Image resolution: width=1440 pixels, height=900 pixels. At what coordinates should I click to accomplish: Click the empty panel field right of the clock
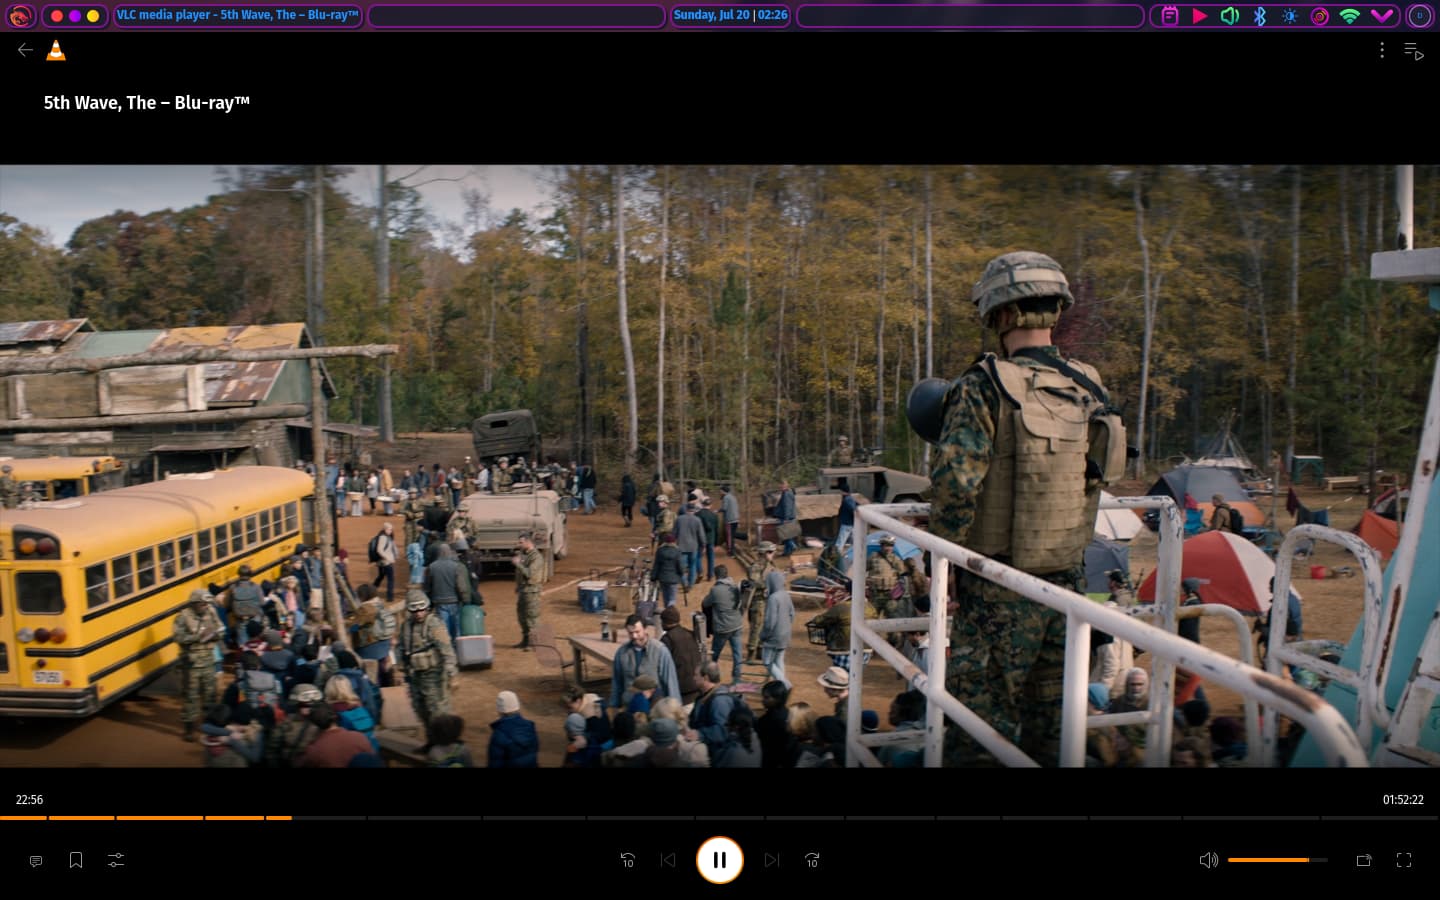point(970,16)
